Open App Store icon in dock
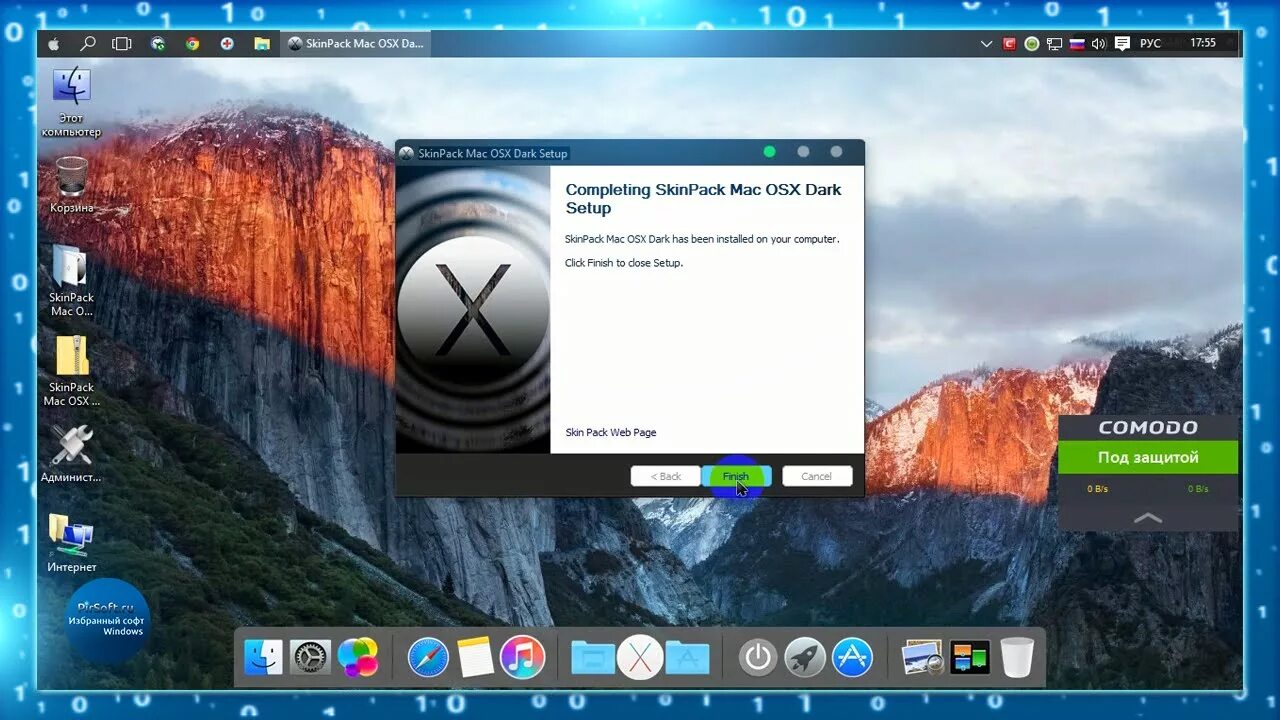 [853, 657]
